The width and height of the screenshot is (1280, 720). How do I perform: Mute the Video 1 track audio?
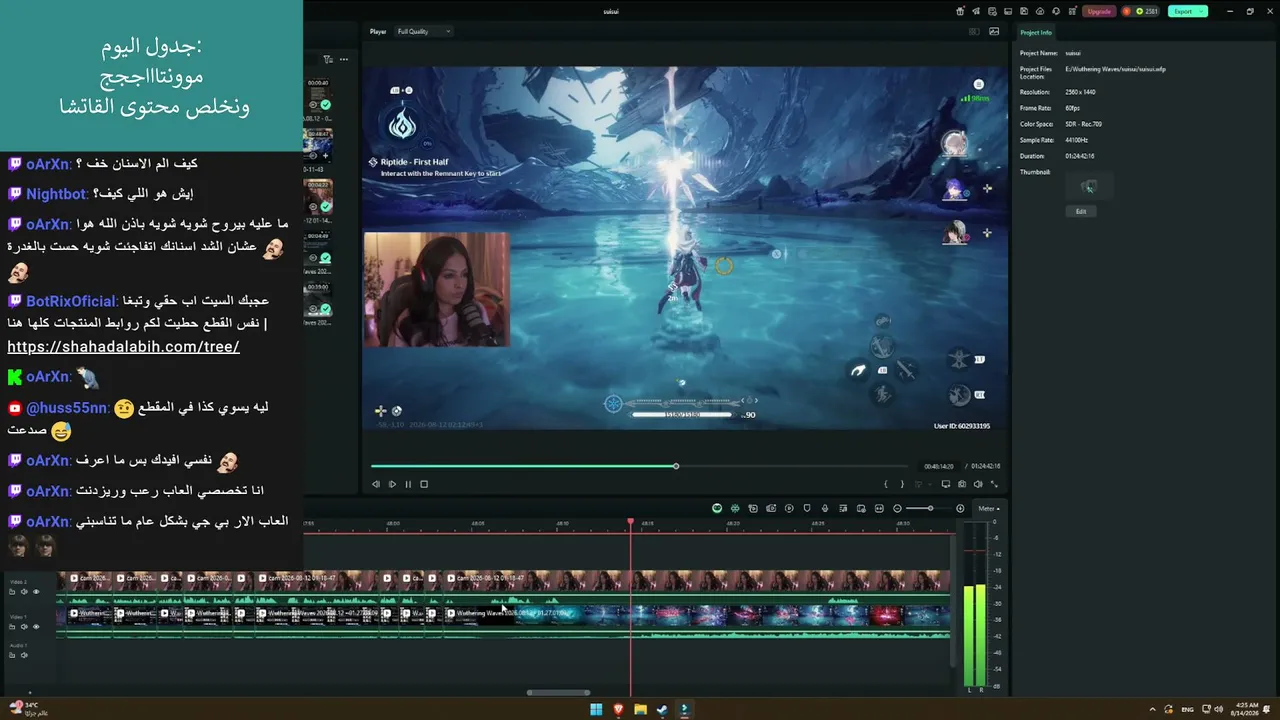(24, 627)
